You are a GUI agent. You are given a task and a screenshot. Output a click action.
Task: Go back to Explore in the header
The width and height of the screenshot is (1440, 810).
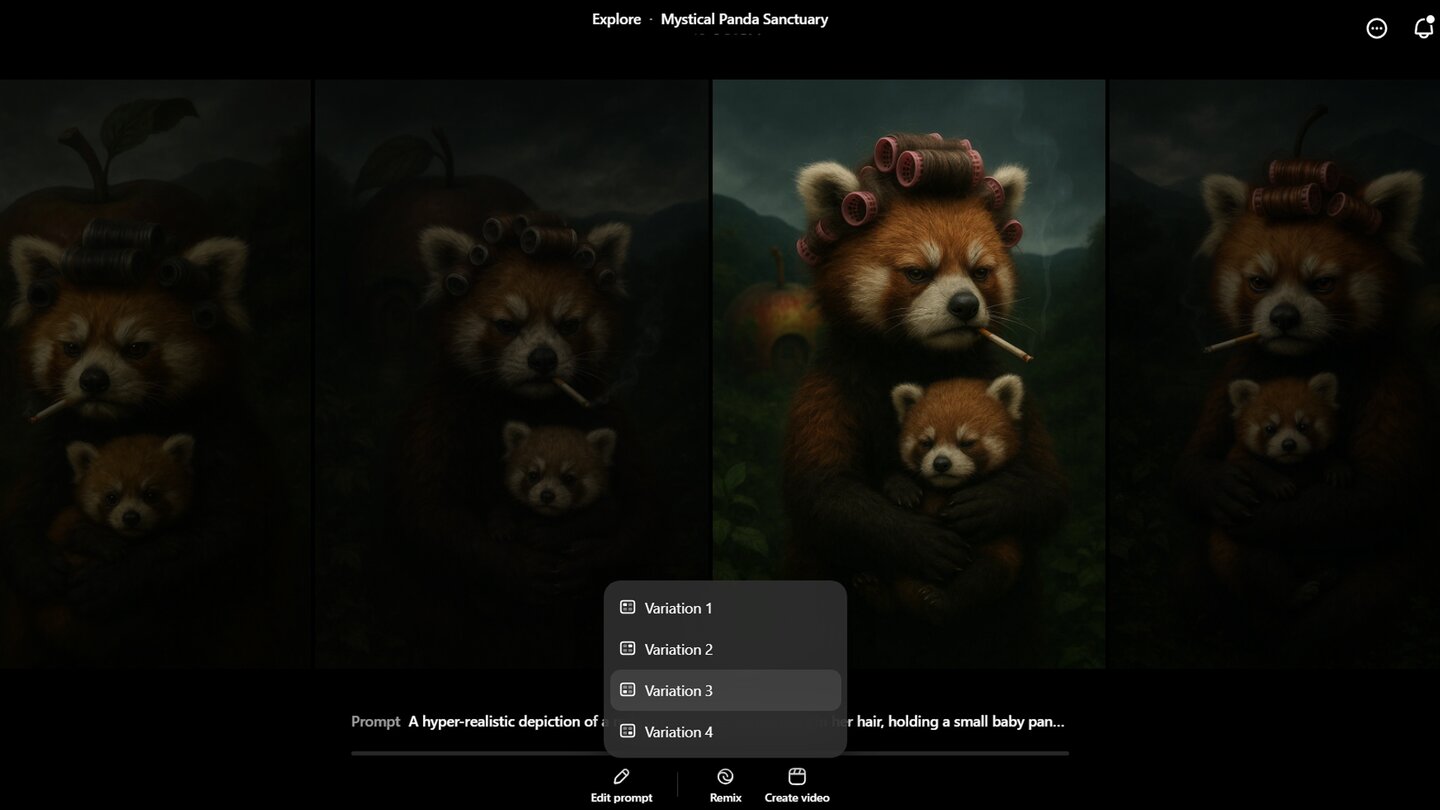616,19
